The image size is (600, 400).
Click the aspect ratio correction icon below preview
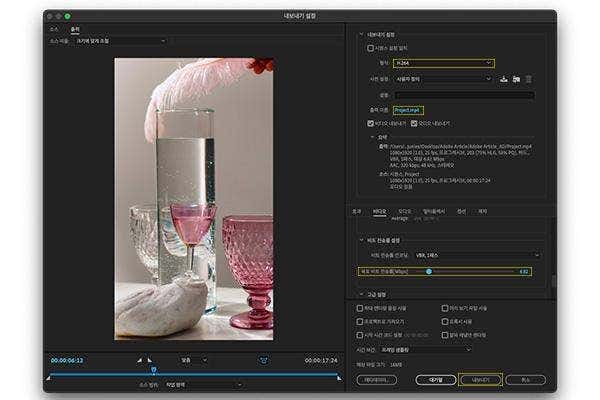[264, 360]
